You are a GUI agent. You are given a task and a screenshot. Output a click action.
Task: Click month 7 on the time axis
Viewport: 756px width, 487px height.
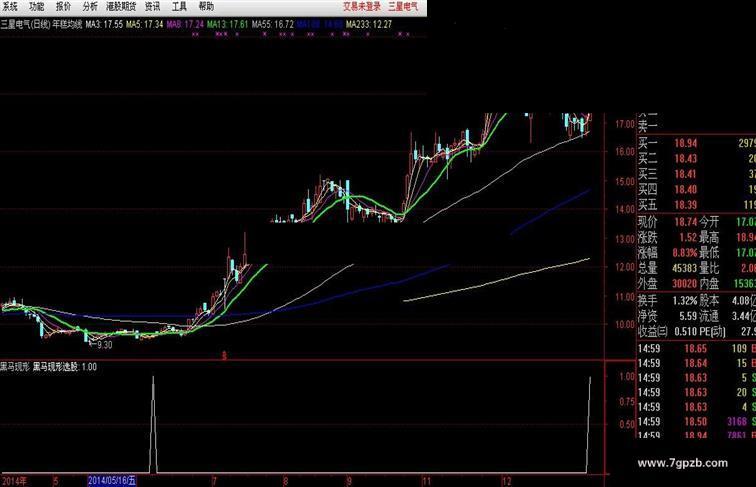pyautogui.click(x=214, y=481)
